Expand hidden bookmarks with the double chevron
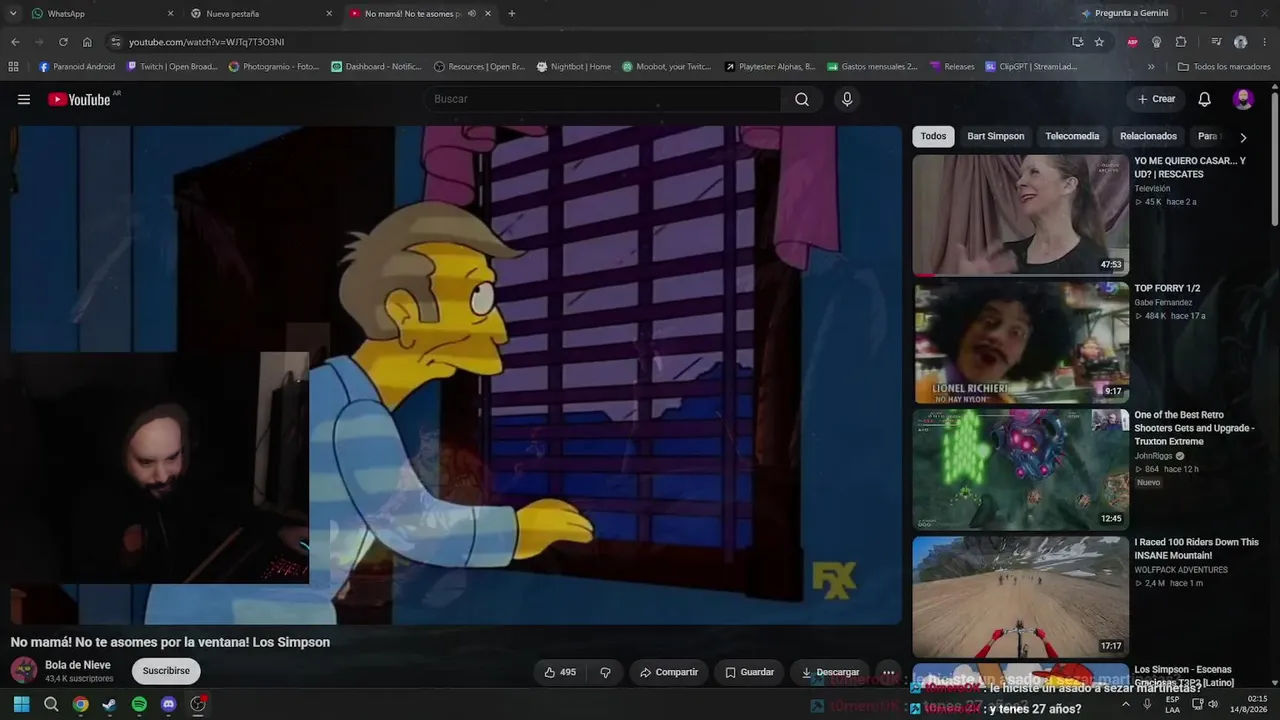The image size is (1280, 720). click(x=1151, y=67)
